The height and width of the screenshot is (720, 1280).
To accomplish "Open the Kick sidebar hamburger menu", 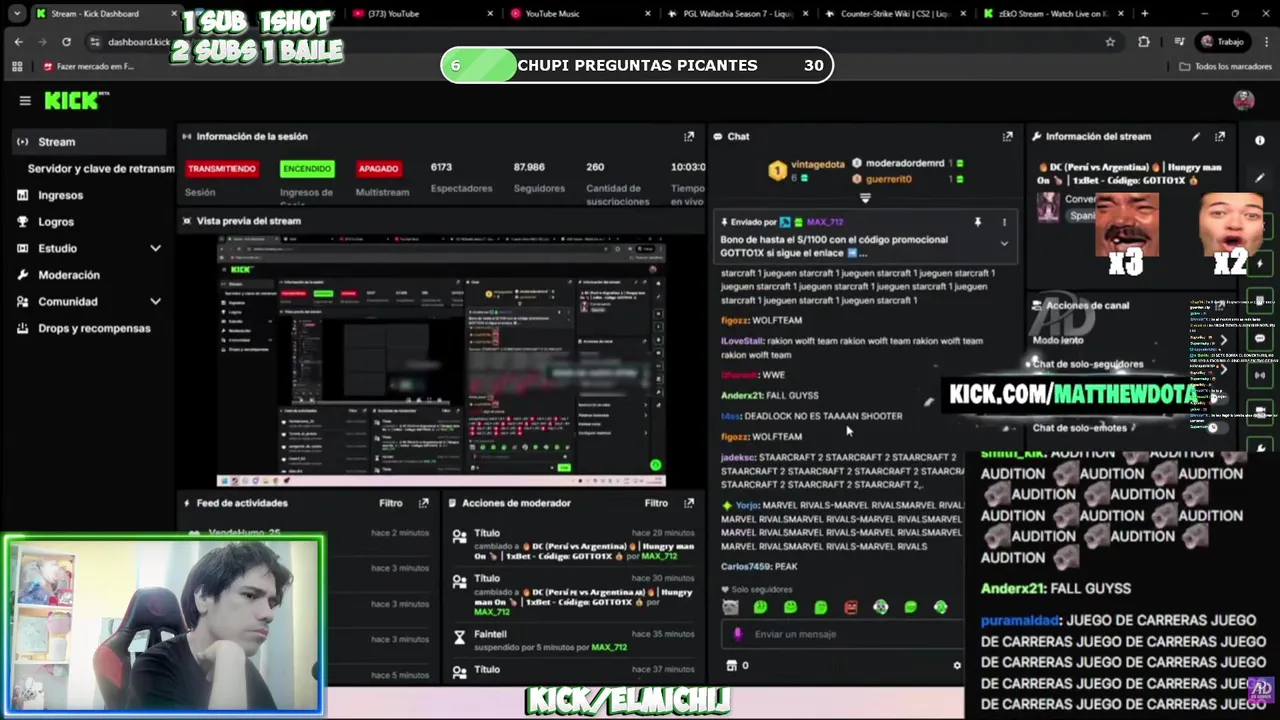I will (x=25, y=100).
